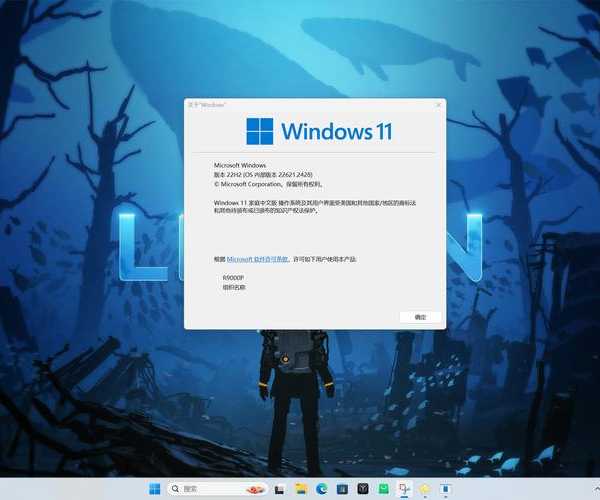Launch Microsoft Edge from the taskbar
The height and width of the screenshot is (500, 600).
(322, 489)
